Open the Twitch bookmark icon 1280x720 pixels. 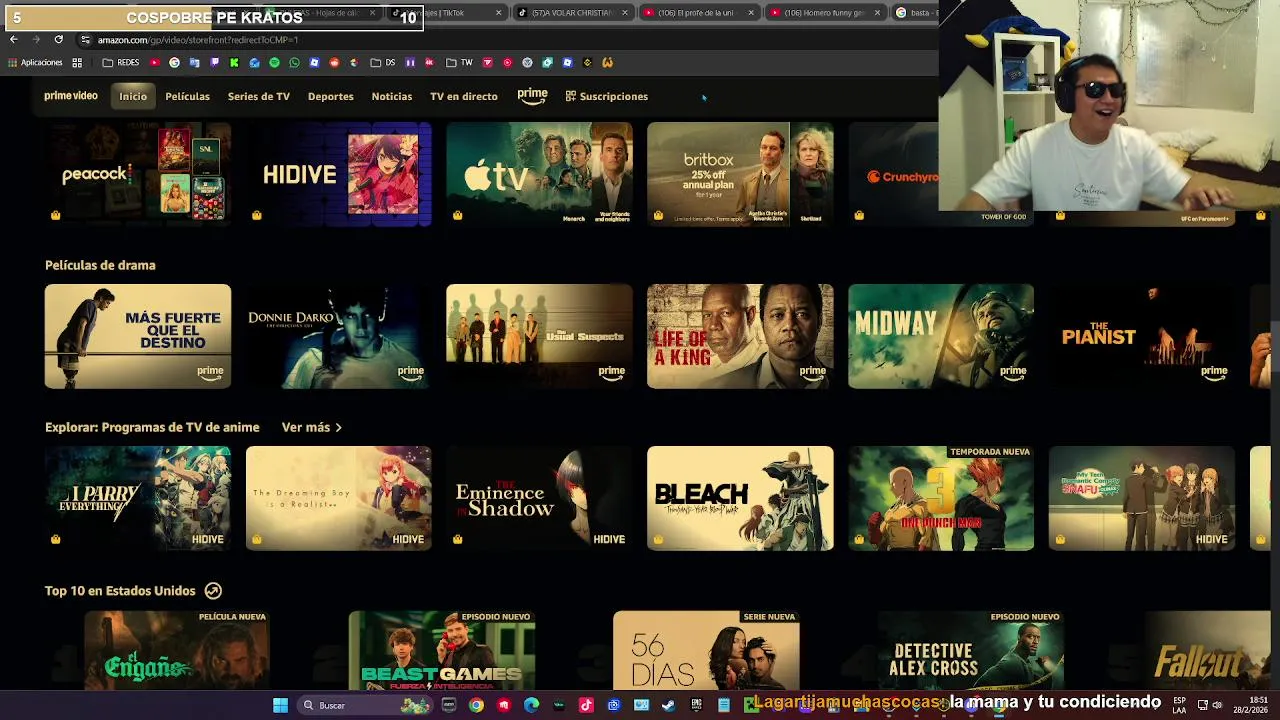click(214, 62)
